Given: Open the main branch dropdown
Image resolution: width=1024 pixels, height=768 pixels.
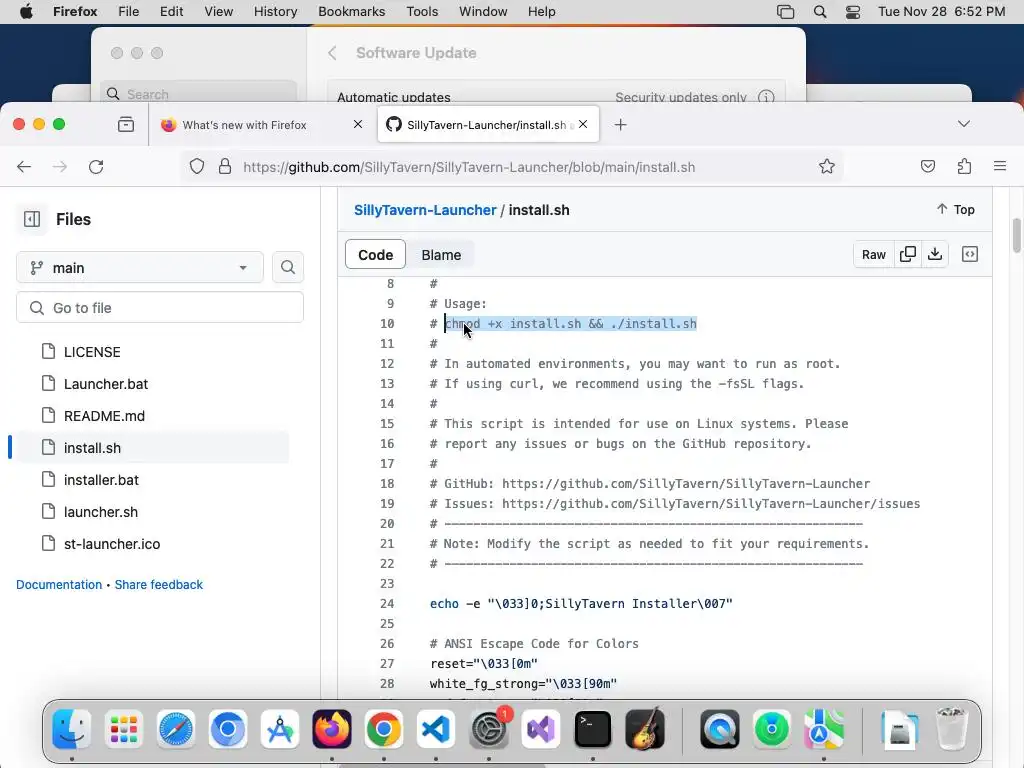Looking at the screenshot, I should pos(140,268).
